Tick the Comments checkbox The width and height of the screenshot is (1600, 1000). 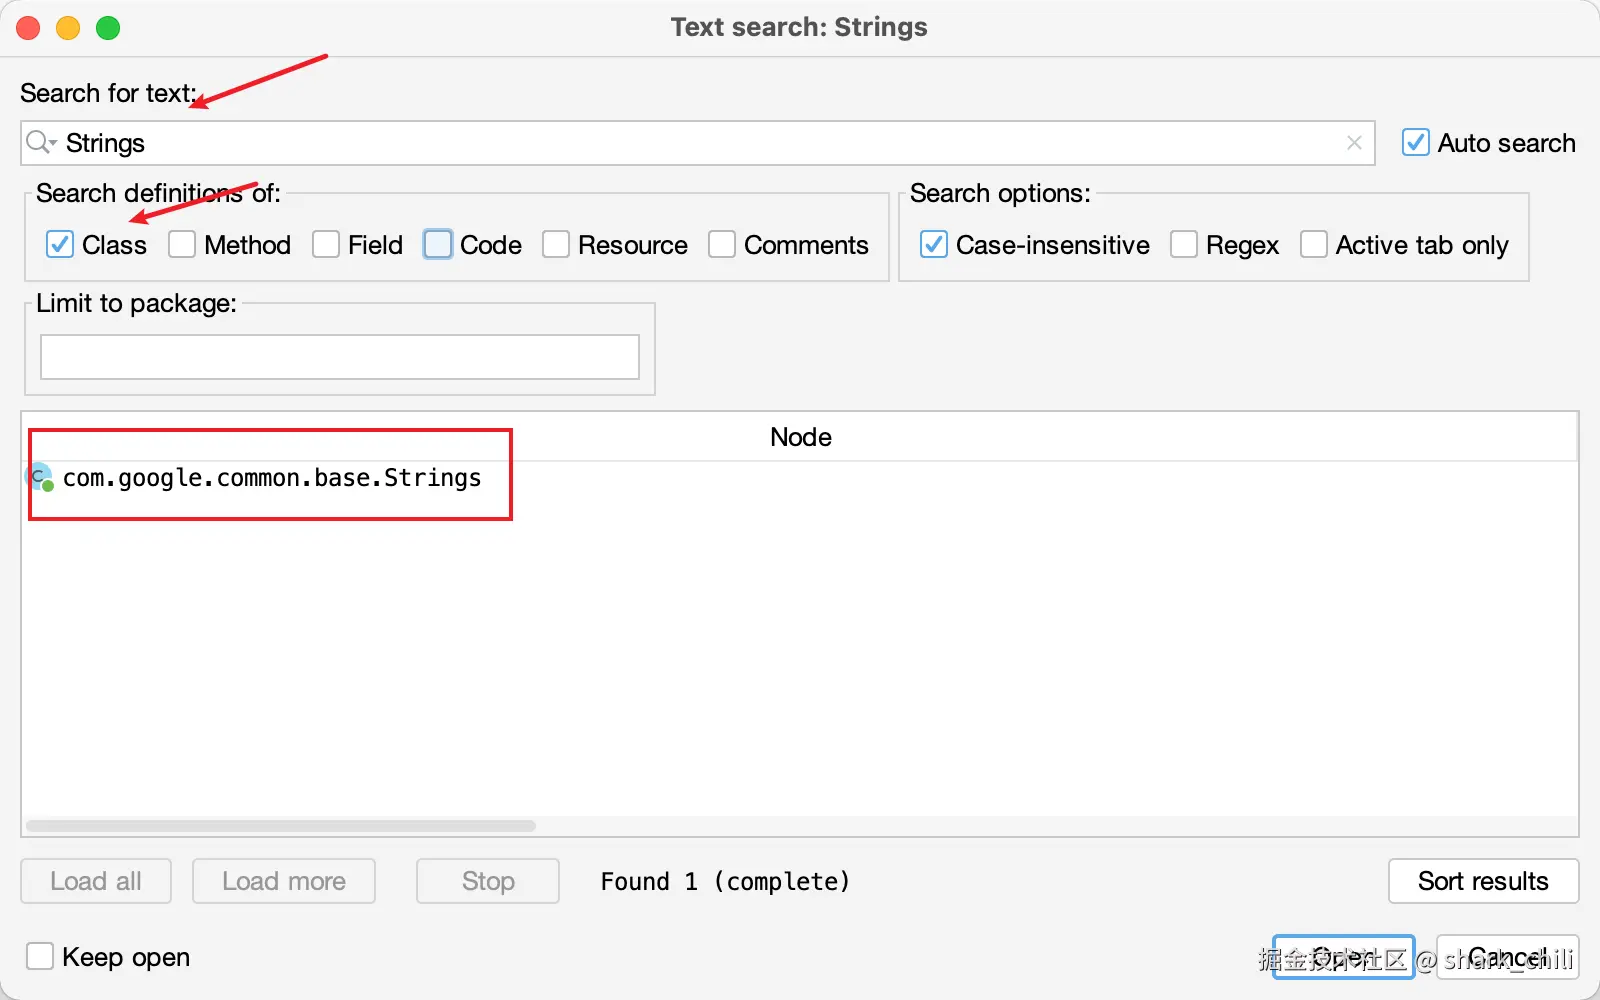click(722, 245)
